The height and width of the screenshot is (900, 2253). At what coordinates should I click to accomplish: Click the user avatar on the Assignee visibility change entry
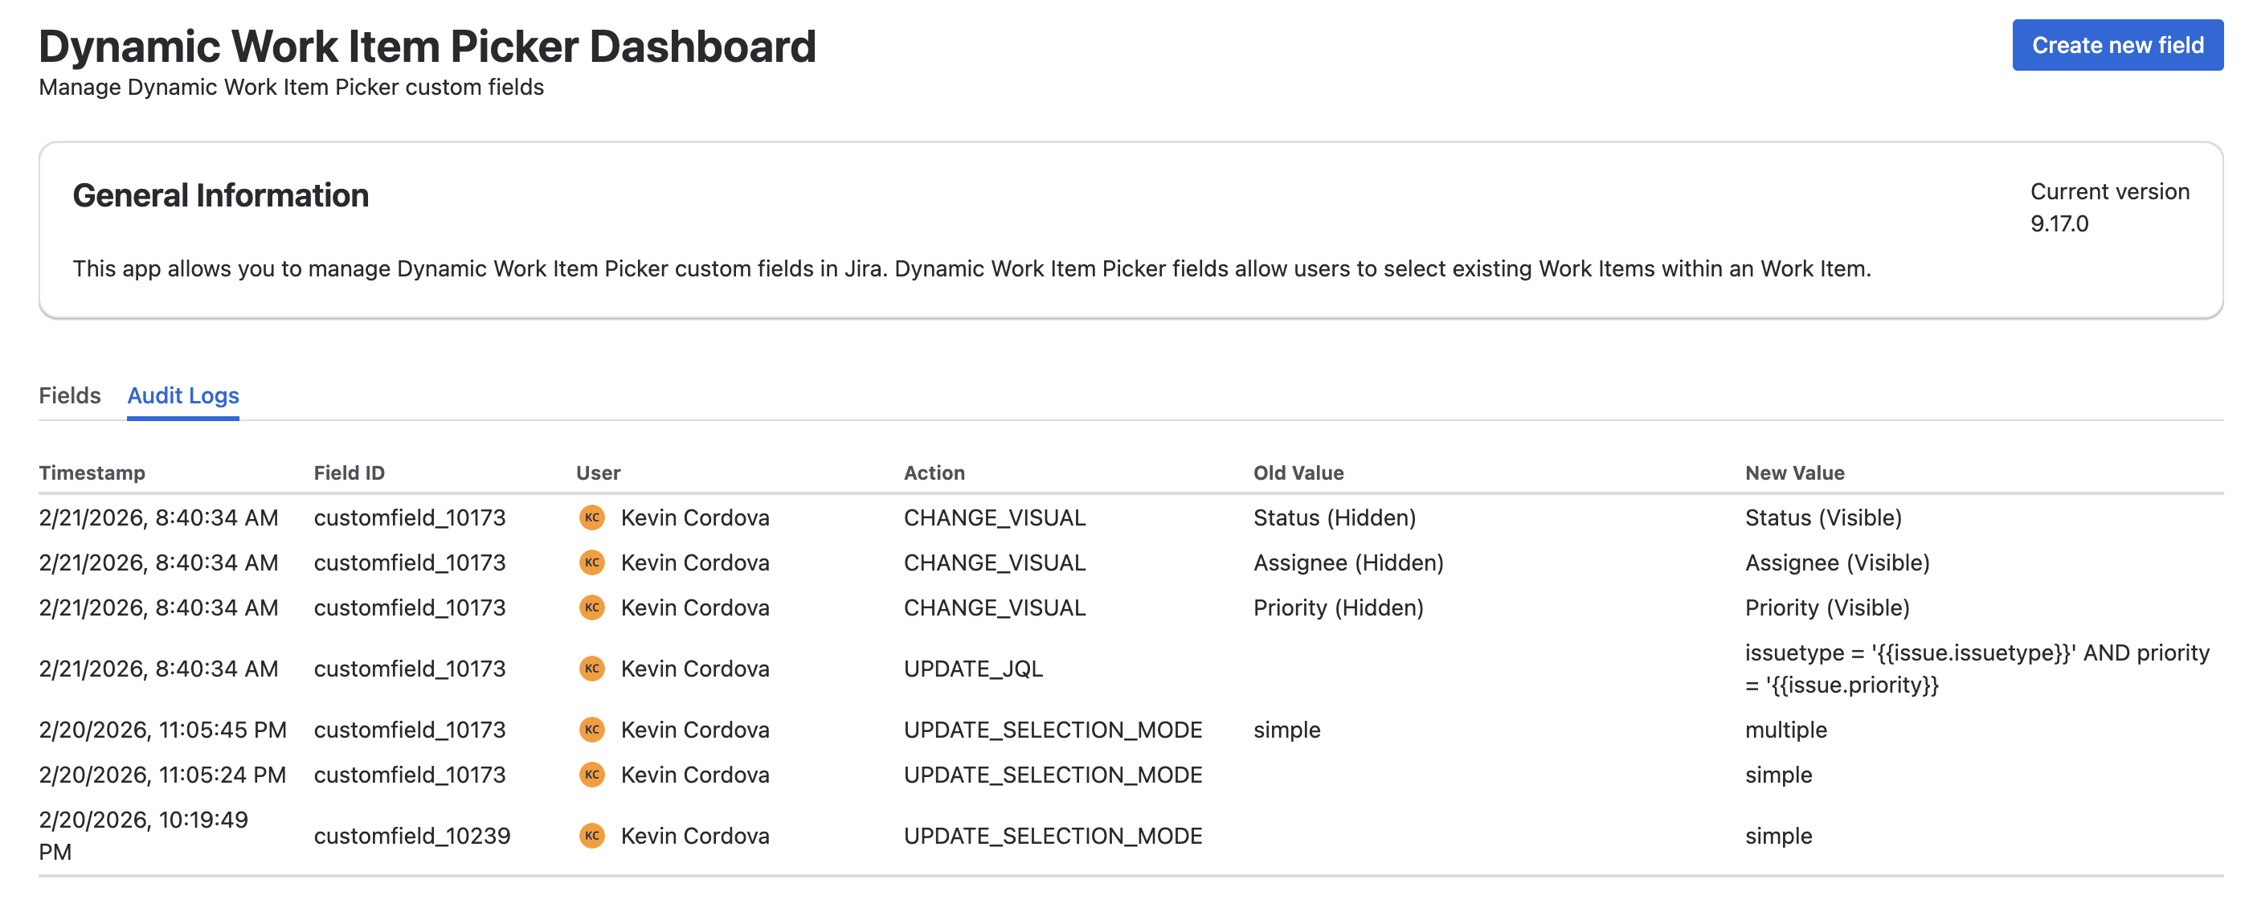click(x=592, y=562)
